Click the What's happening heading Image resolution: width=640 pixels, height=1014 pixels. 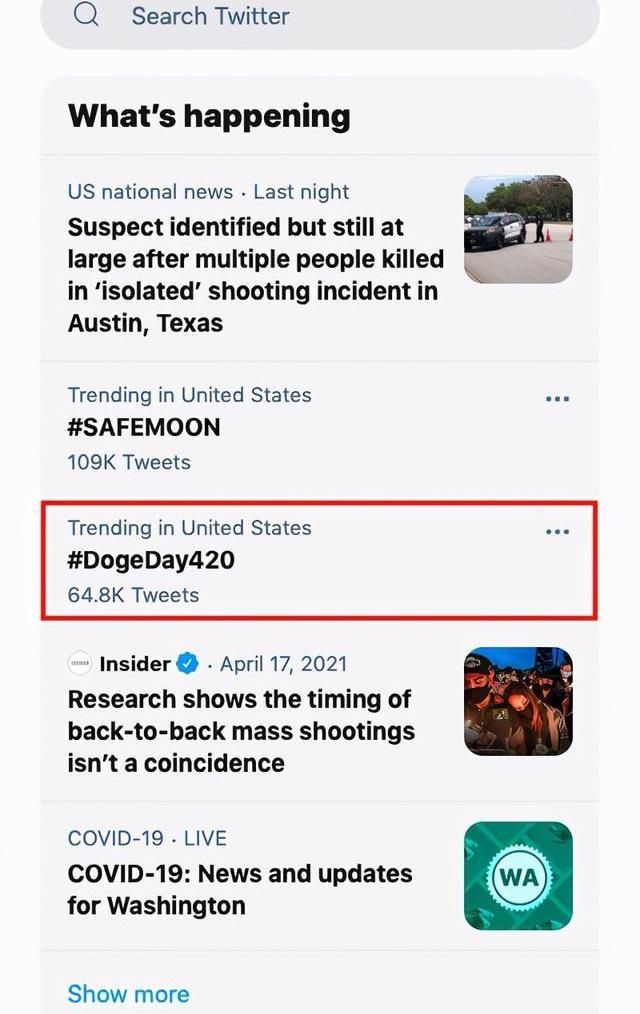(x=209, y=116)
